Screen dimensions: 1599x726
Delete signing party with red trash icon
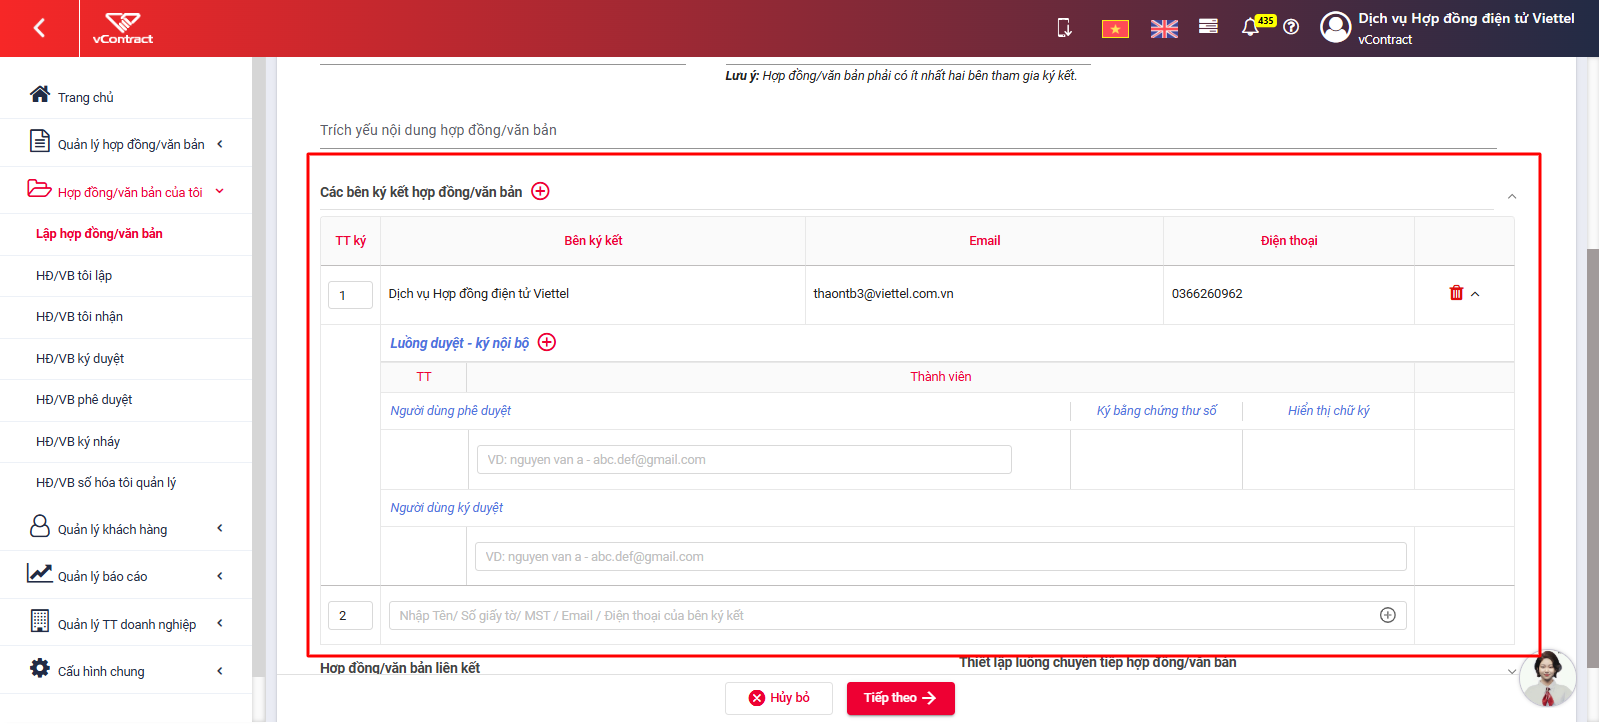coord(1456,293)
